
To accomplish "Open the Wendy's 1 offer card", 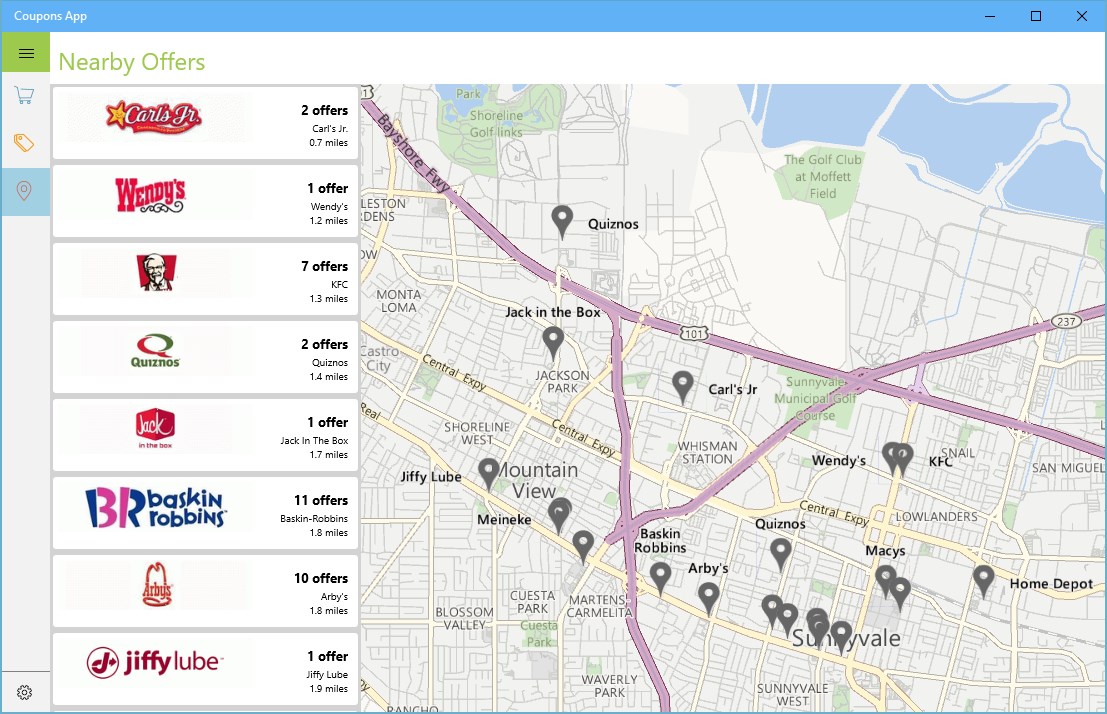I will point(205,201).
